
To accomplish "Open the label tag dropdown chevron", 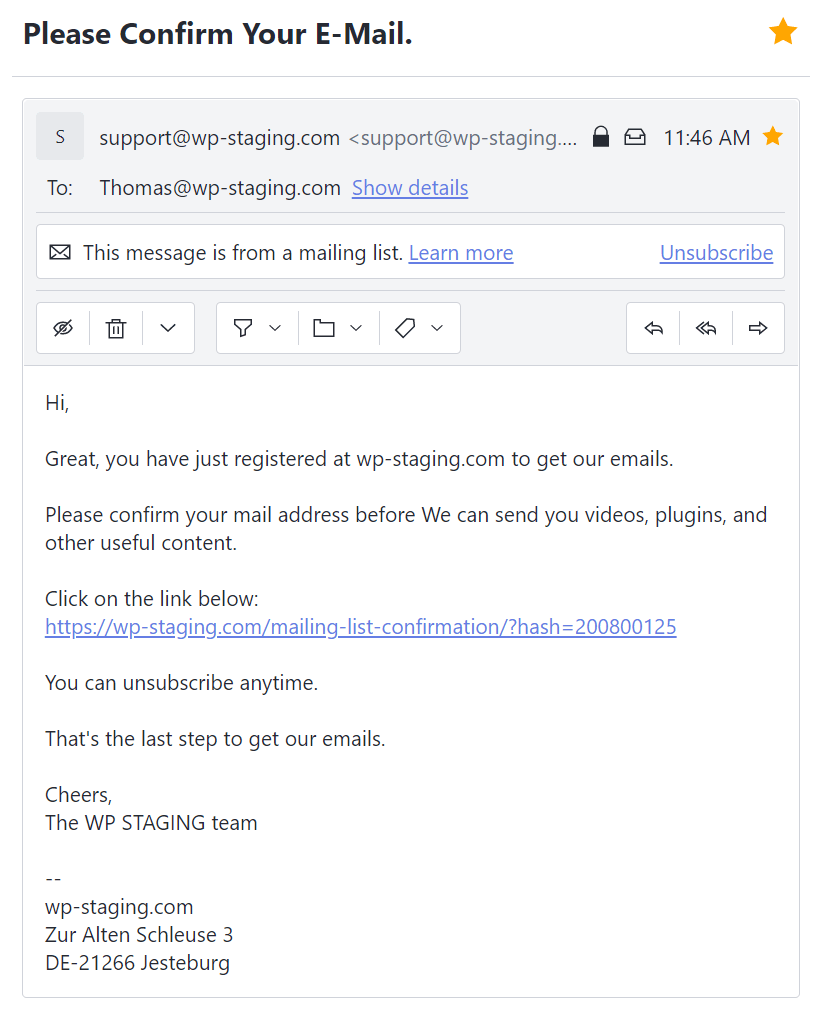I will [x=437, y=328].
